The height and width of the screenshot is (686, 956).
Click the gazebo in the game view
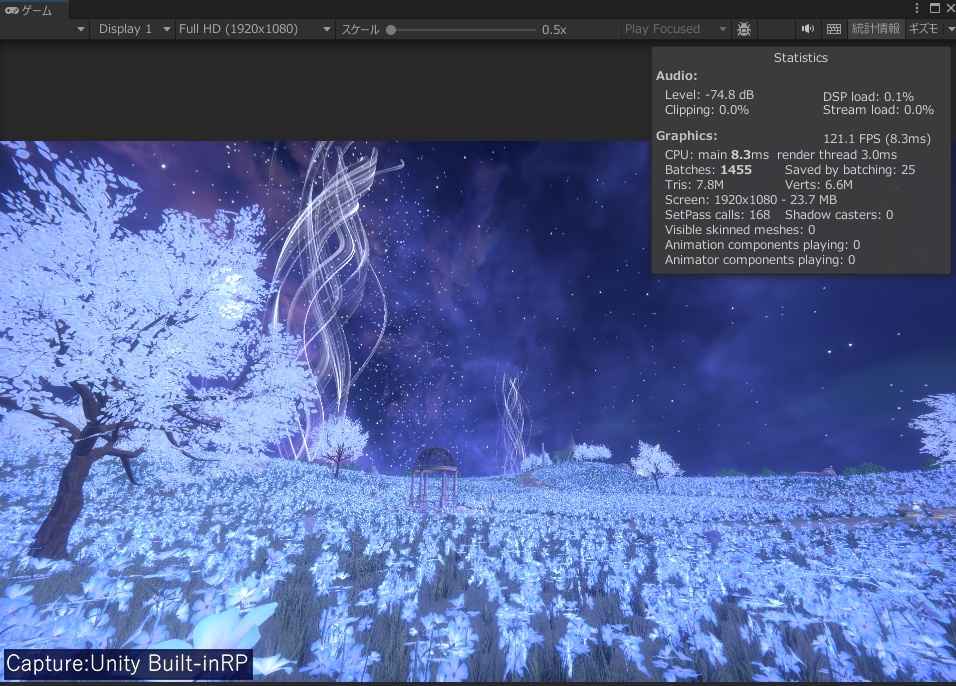(x=434, y=477)
